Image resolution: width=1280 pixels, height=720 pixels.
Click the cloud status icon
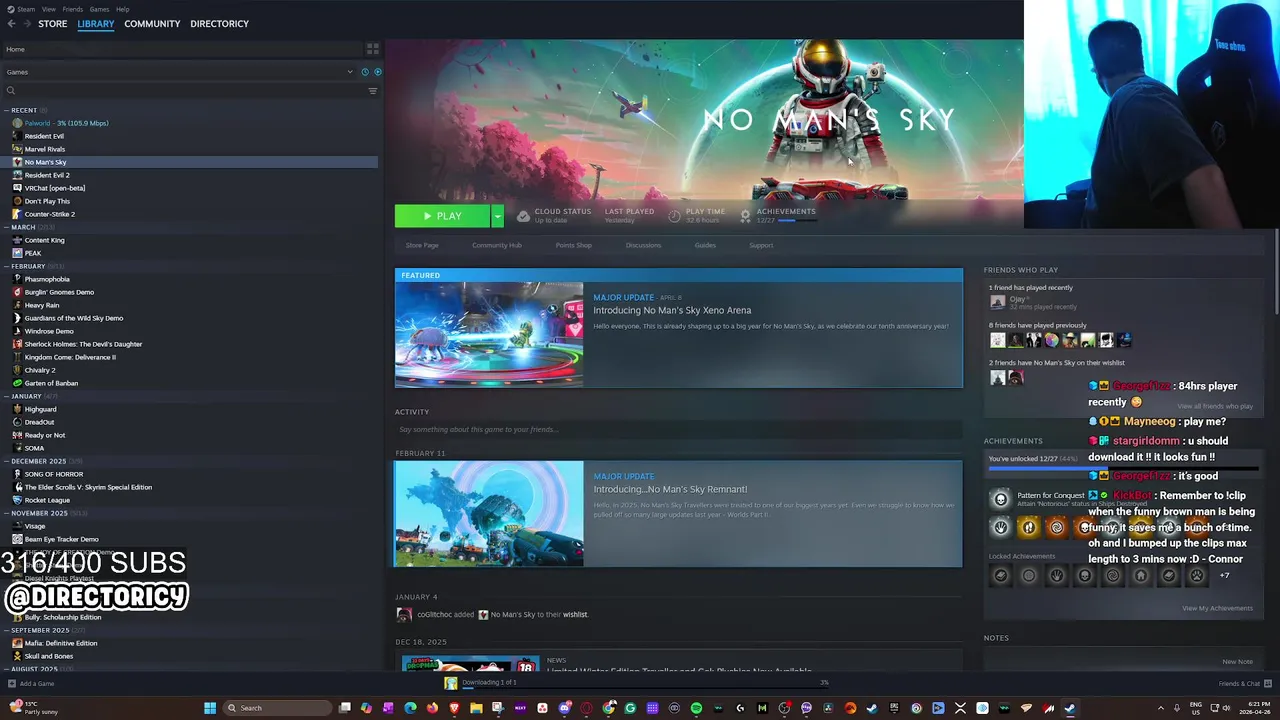(x=523, y=215)
